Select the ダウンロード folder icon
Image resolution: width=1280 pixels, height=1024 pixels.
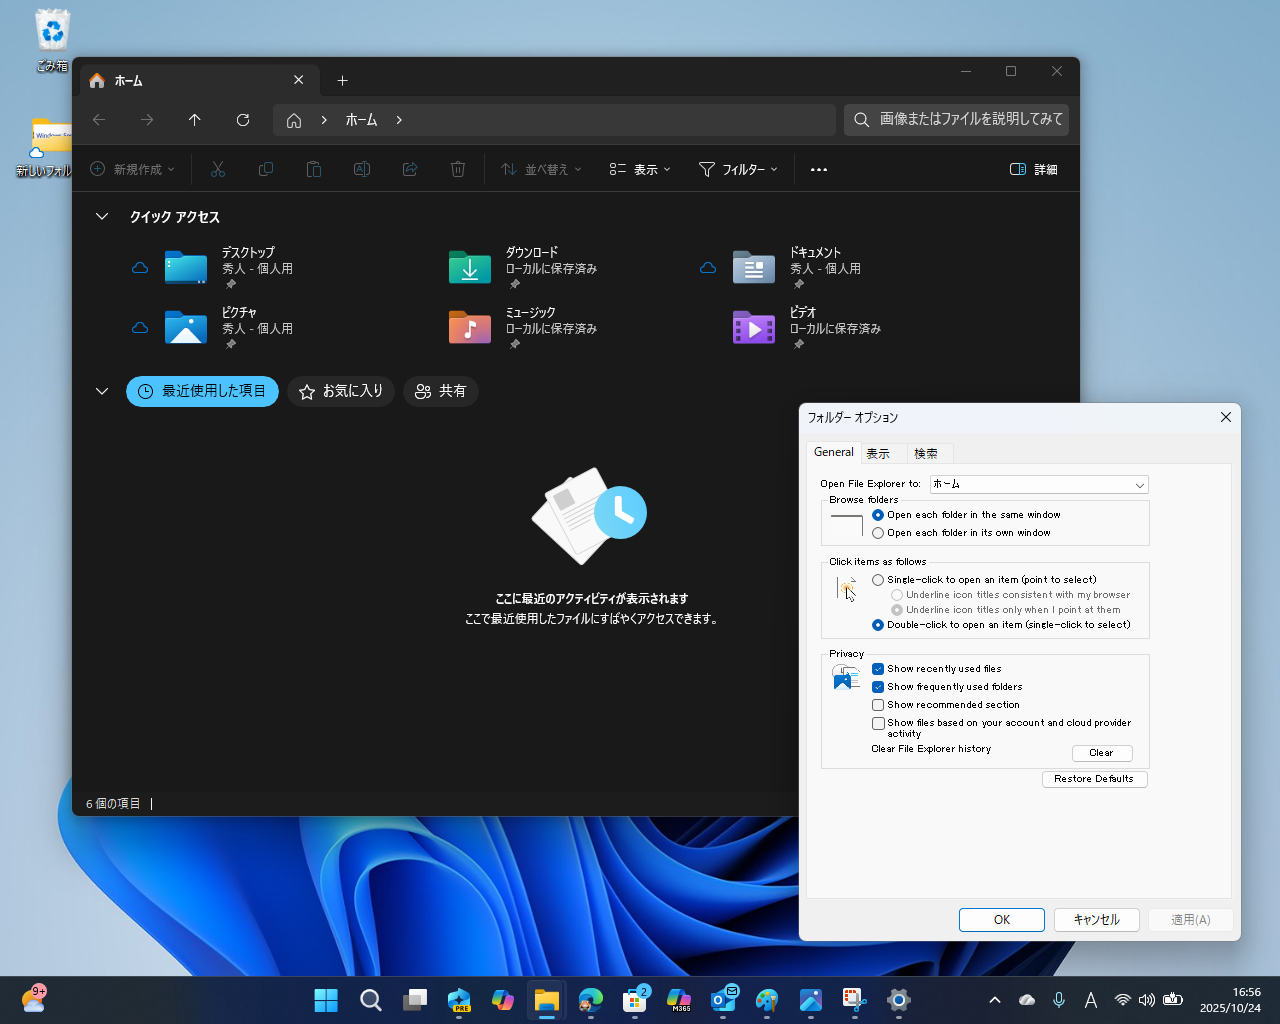470,268
